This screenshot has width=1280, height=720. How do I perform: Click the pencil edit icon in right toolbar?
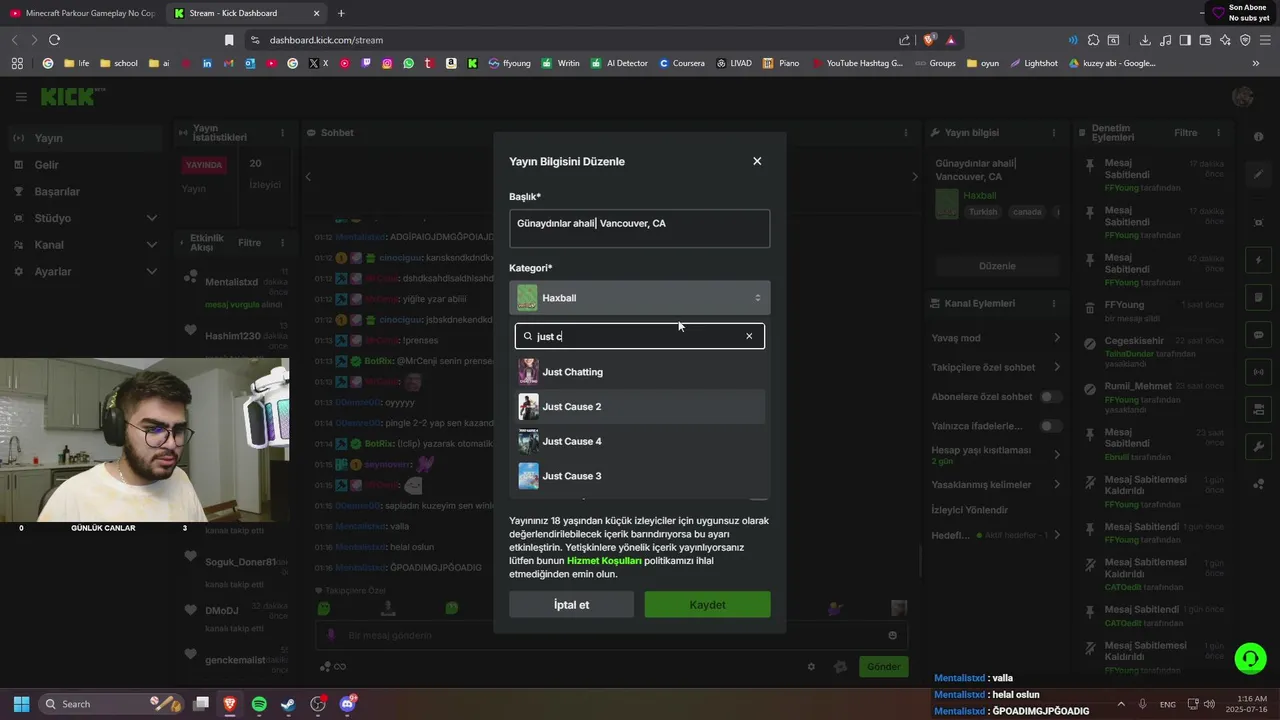pos(1258,174)
